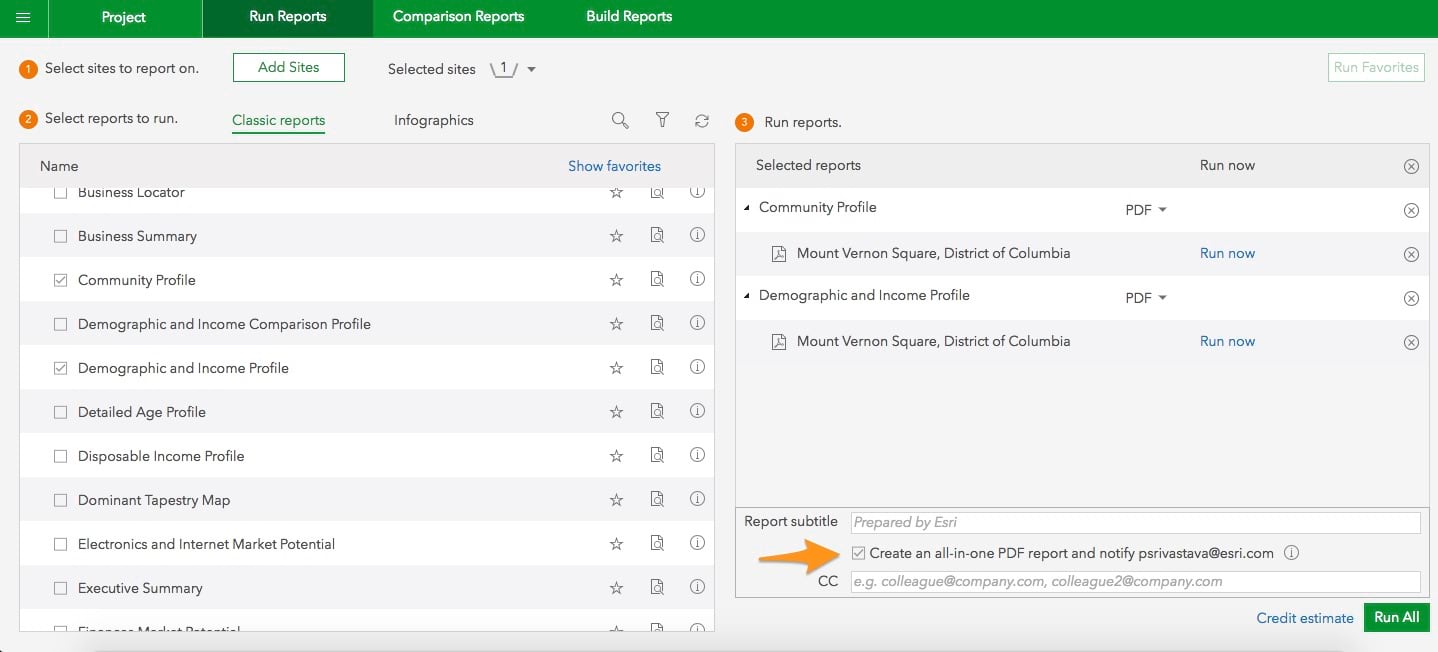1438x652 pixels.
Task: Show info for Detailed Age Profile
Action: [697, 411]
